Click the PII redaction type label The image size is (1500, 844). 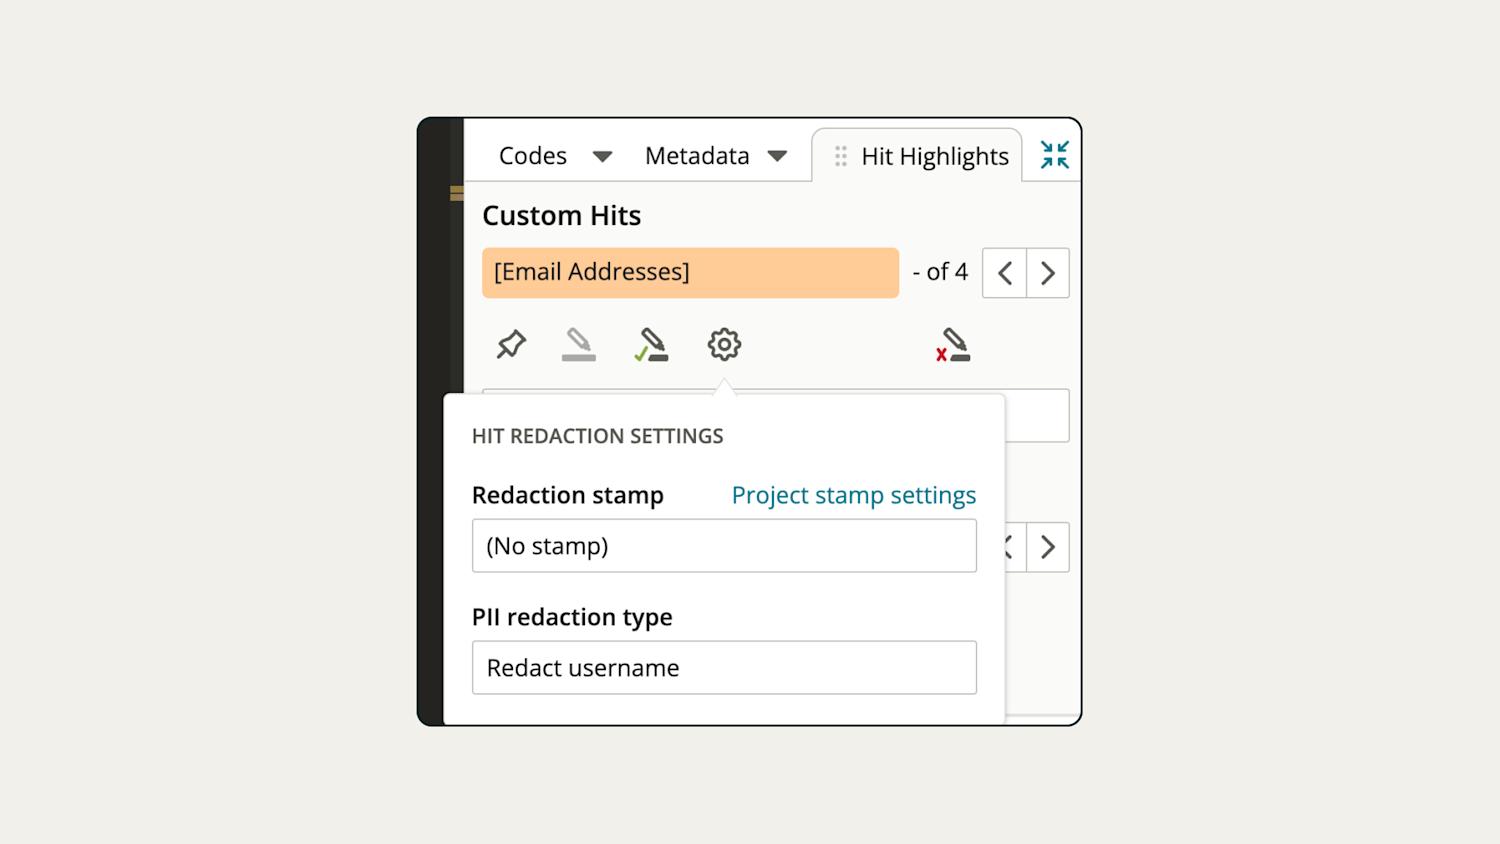(x=572, y=617)
